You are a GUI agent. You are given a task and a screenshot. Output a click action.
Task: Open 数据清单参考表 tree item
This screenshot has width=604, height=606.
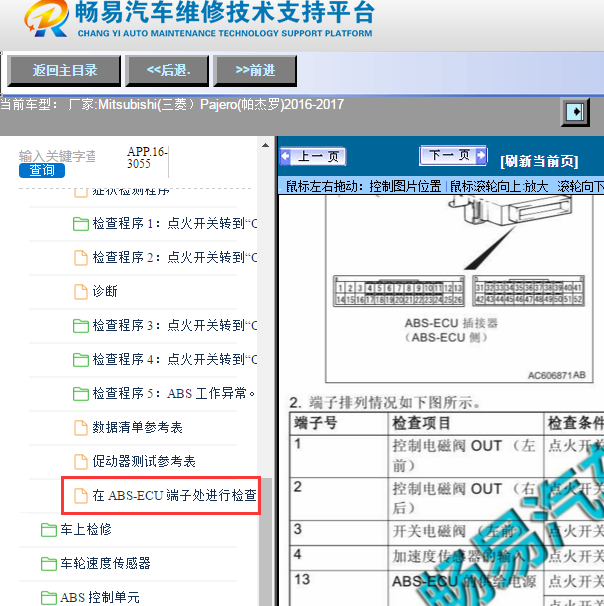point(137,427)
